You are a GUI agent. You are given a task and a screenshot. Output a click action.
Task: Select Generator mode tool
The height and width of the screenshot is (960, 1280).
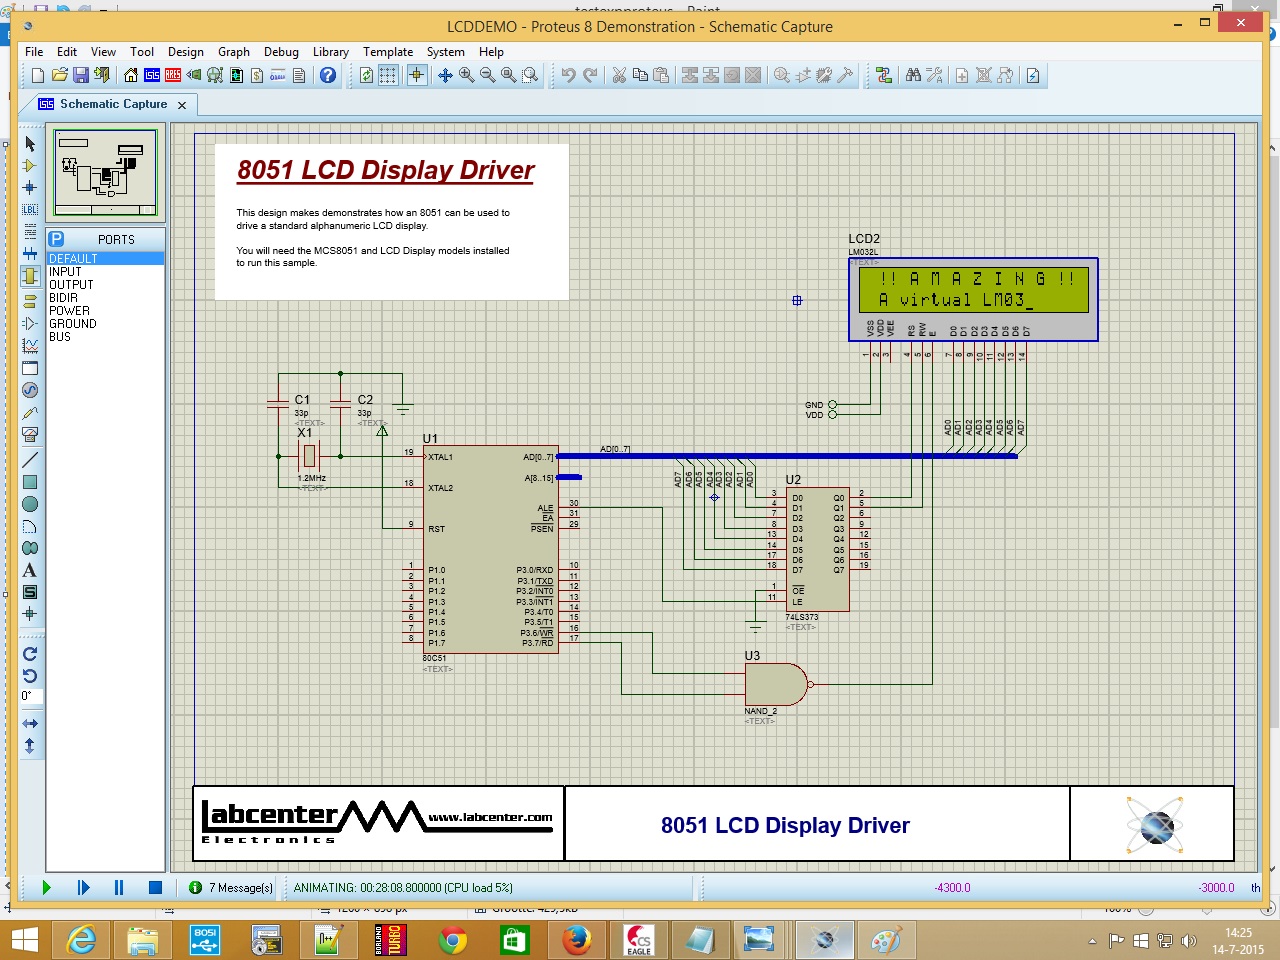click(x=30, y=390)
